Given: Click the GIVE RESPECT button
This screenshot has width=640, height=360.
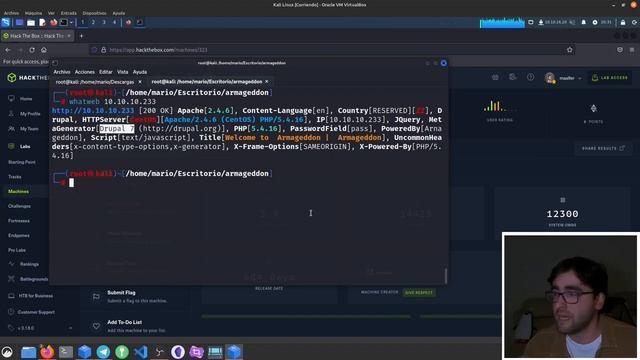Looking at the screenshot, I should coord(419,292).
